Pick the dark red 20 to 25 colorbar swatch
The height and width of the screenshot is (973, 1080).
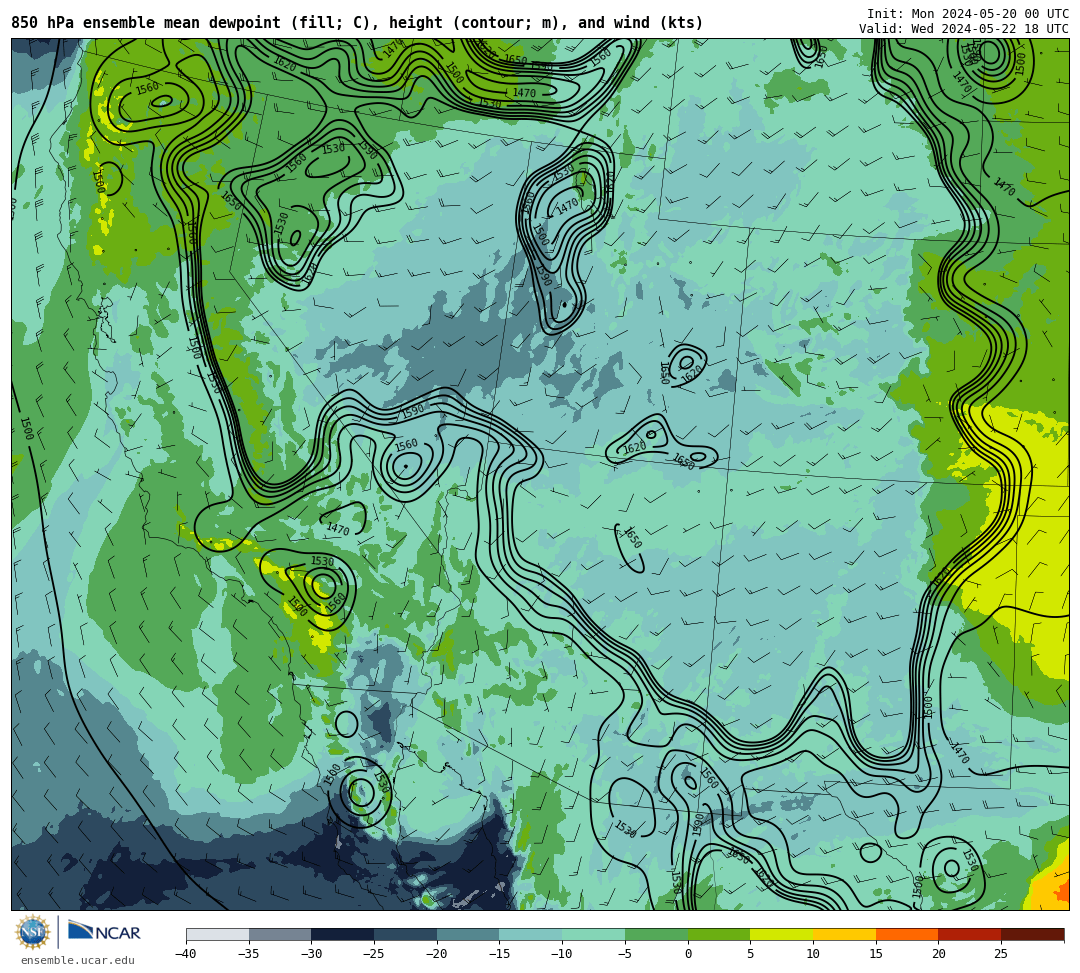[970, 934]
